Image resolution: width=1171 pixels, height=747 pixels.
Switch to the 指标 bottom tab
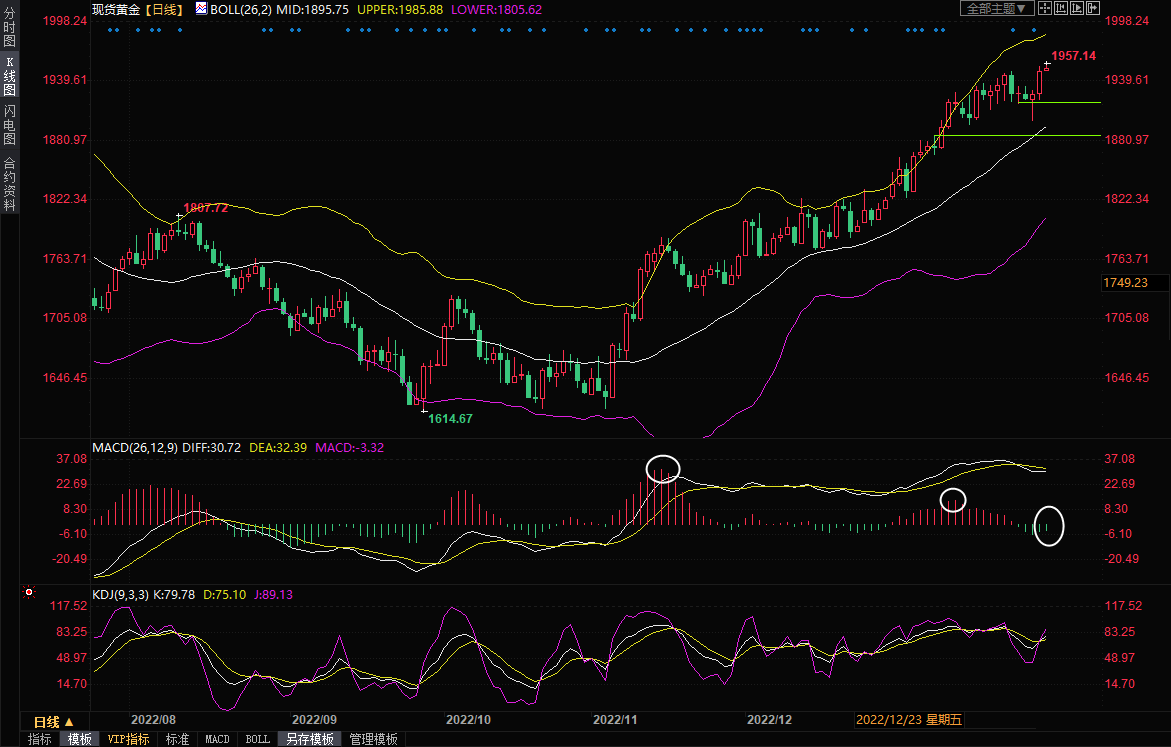pyautogui.click(x=40, y=739)
